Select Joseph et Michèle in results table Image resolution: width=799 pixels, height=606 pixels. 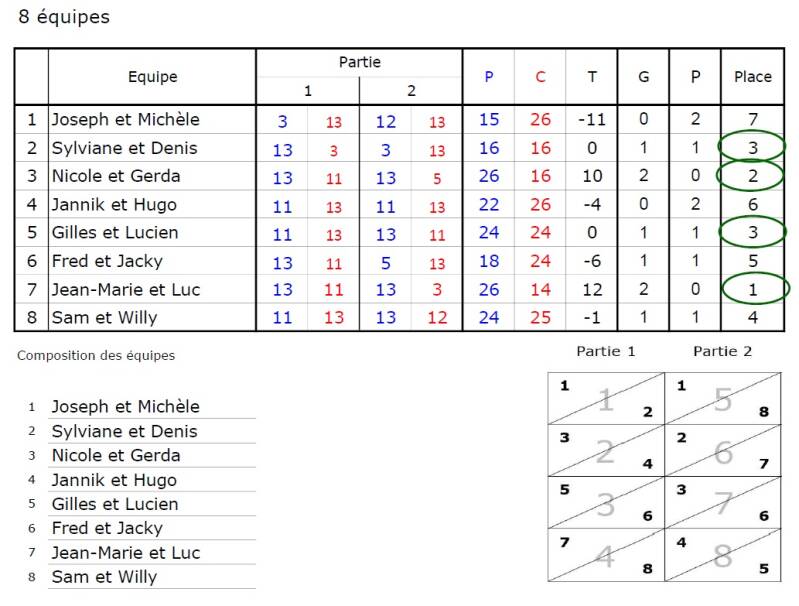click(x=125, y=119)
